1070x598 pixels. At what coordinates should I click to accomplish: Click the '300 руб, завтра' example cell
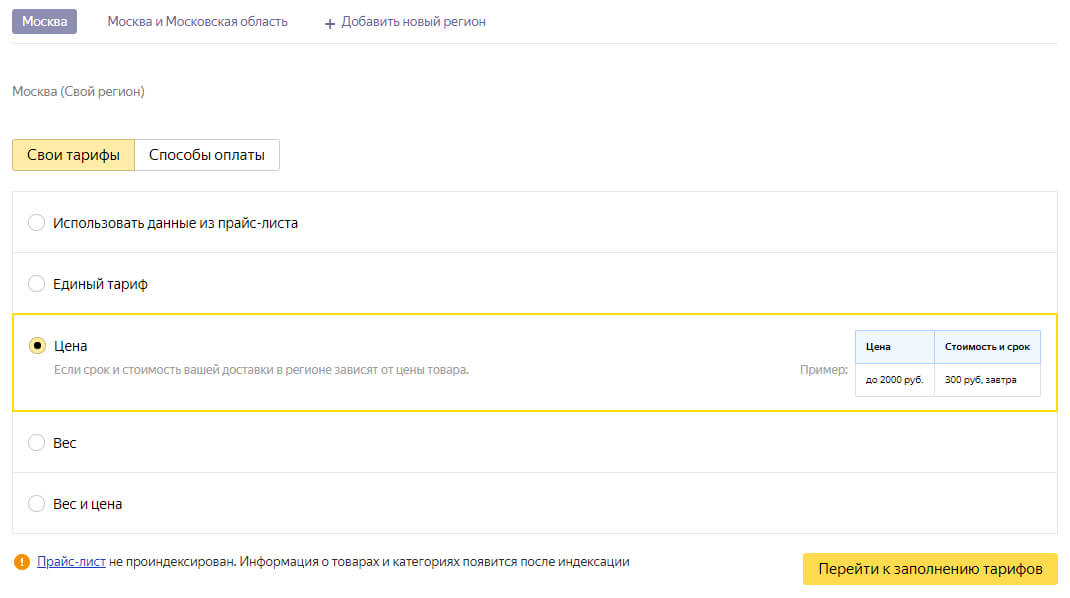[x=987, y=380]
